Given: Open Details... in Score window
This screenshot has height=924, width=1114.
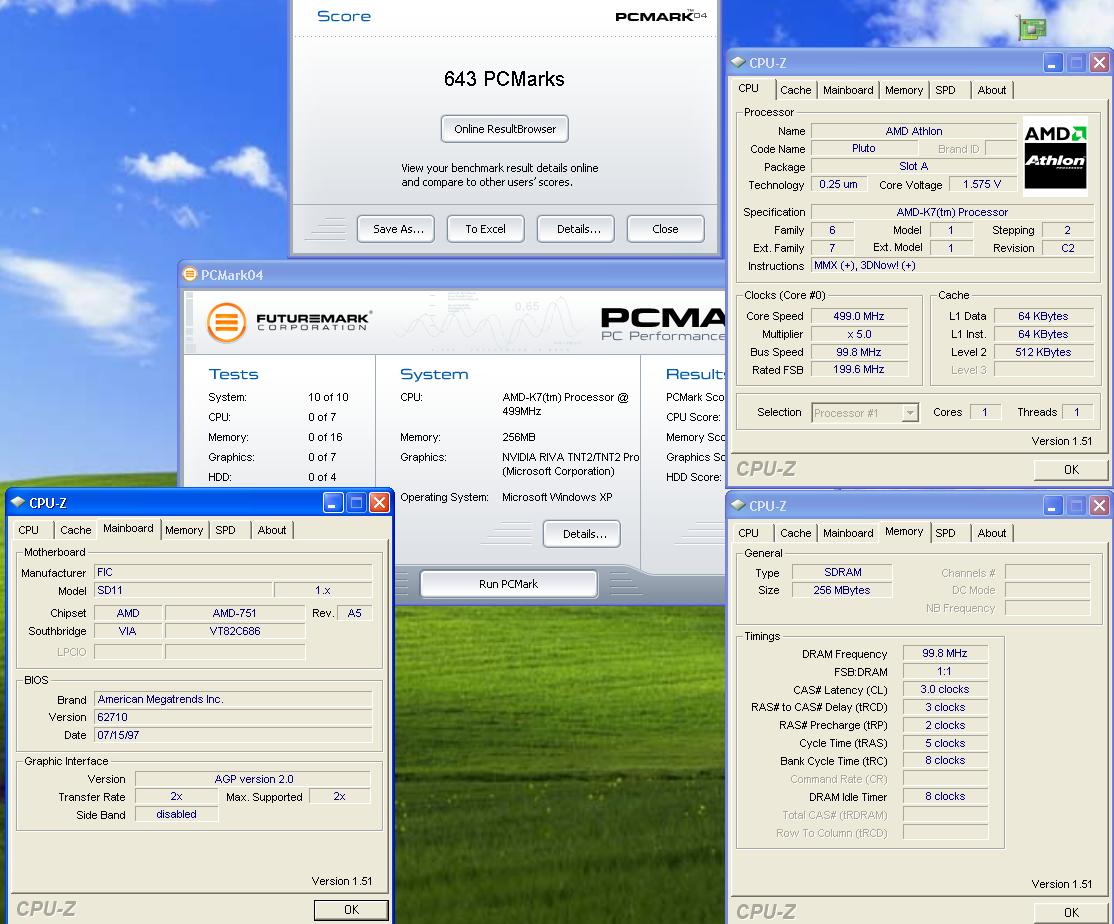Looking at the screenshot, I should point(575,229).
